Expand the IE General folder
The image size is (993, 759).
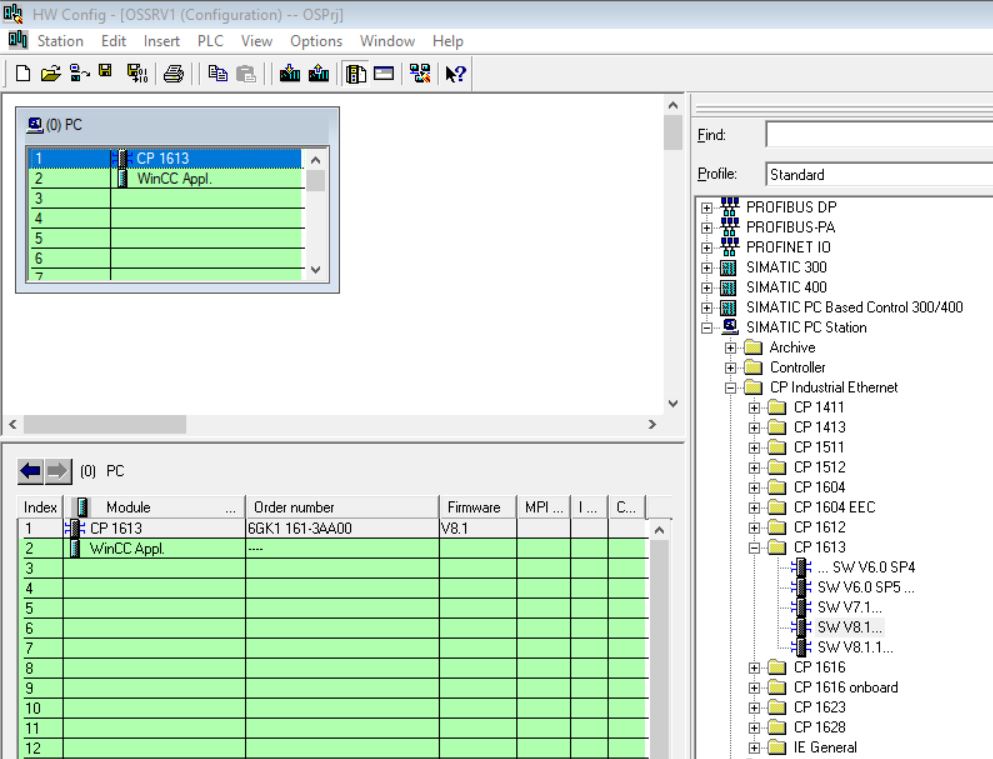(x=754, y=748)
